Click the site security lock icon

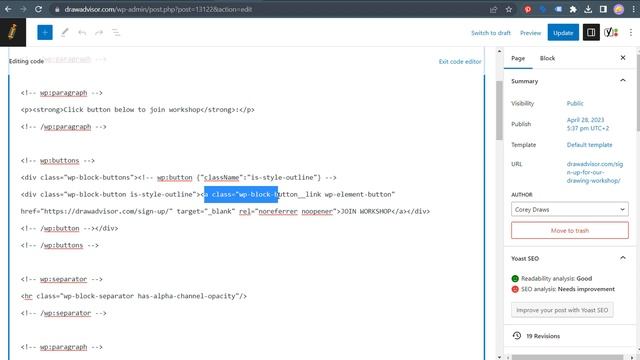pos(57,9)
